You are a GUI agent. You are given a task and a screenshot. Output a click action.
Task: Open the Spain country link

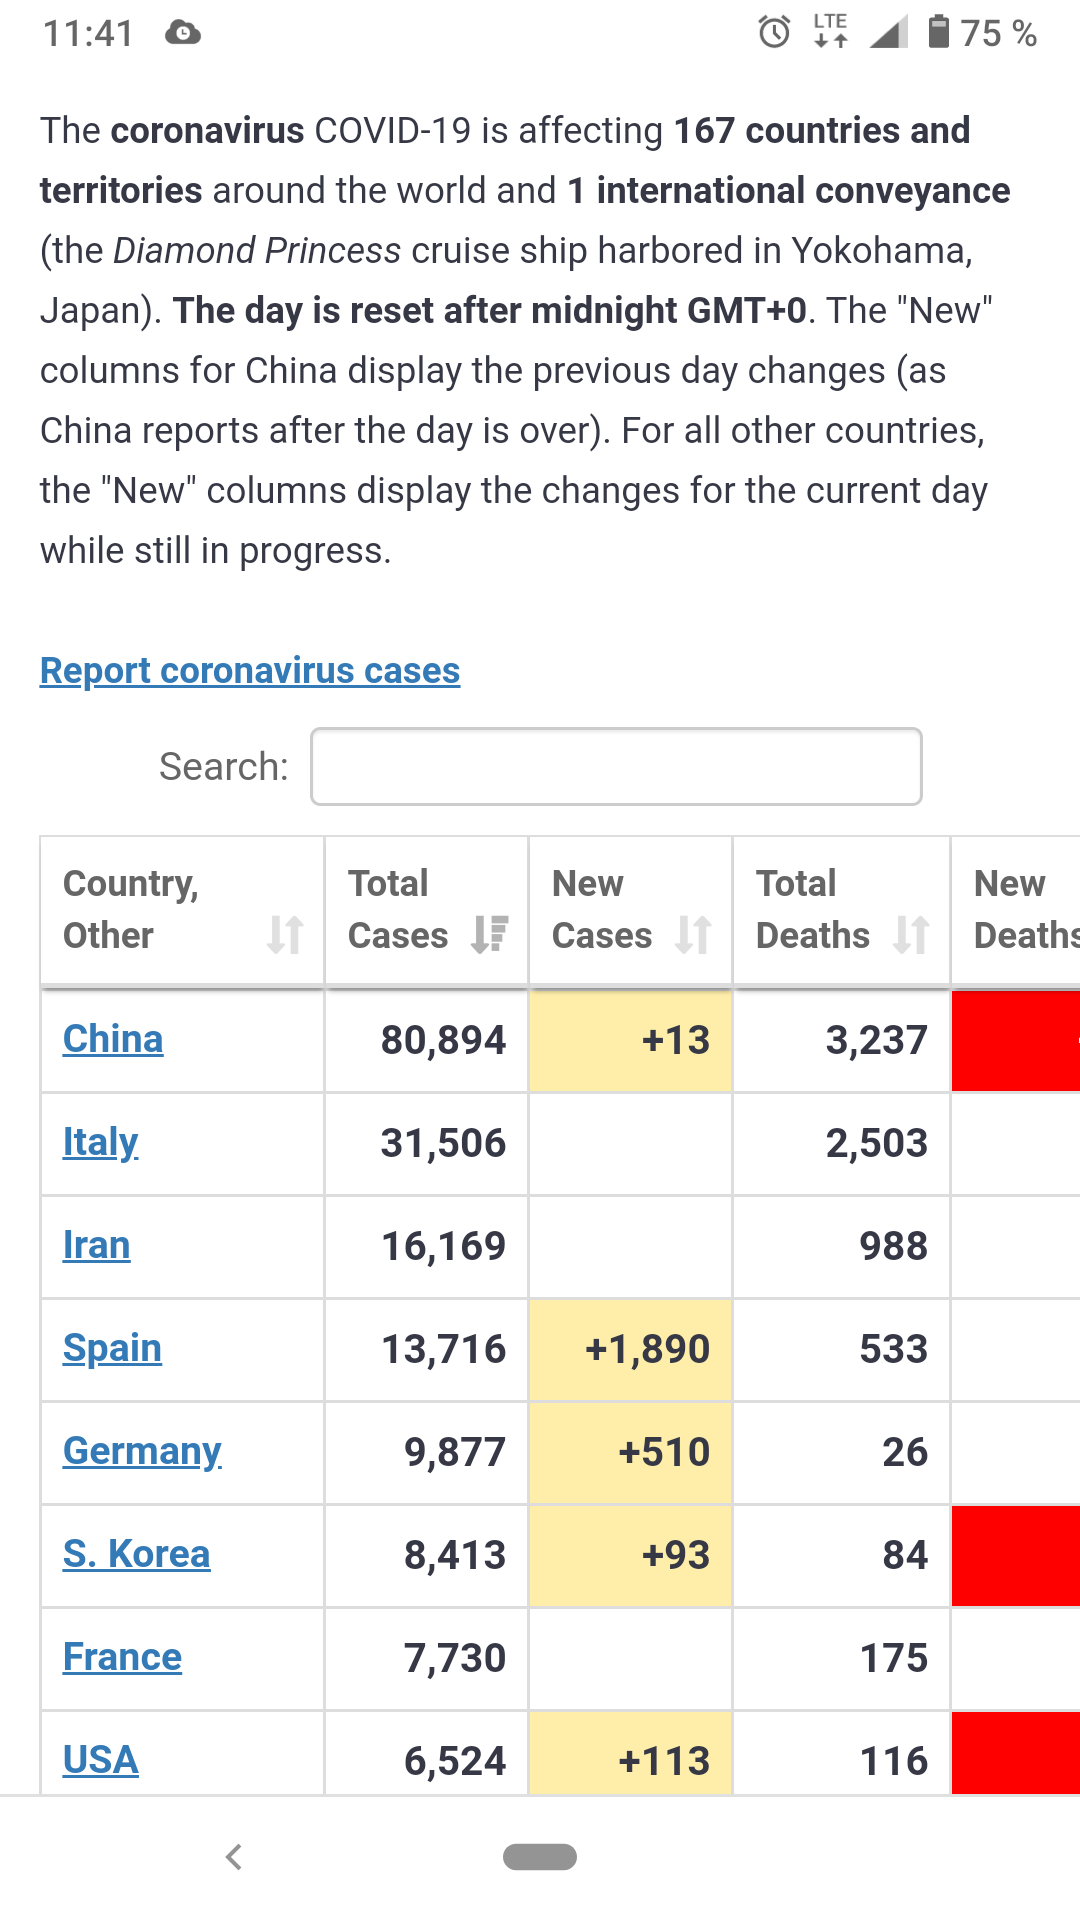pyautogui.click(x=112, y=1349)
